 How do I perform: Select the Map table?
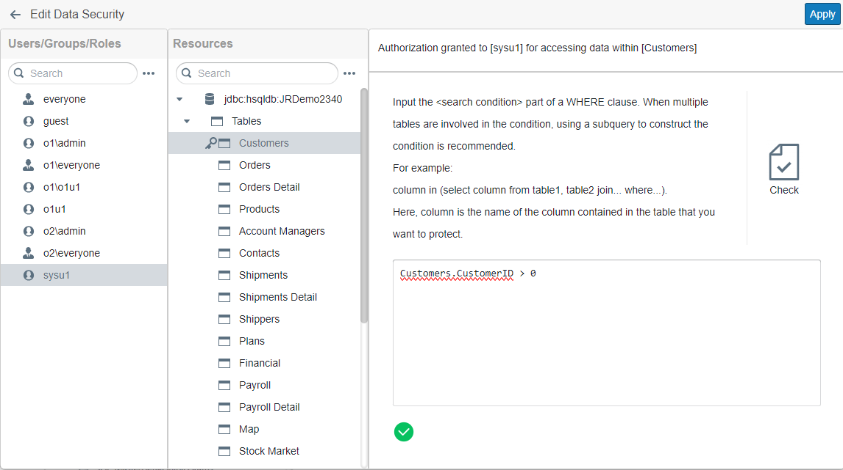tap(249, 430)
